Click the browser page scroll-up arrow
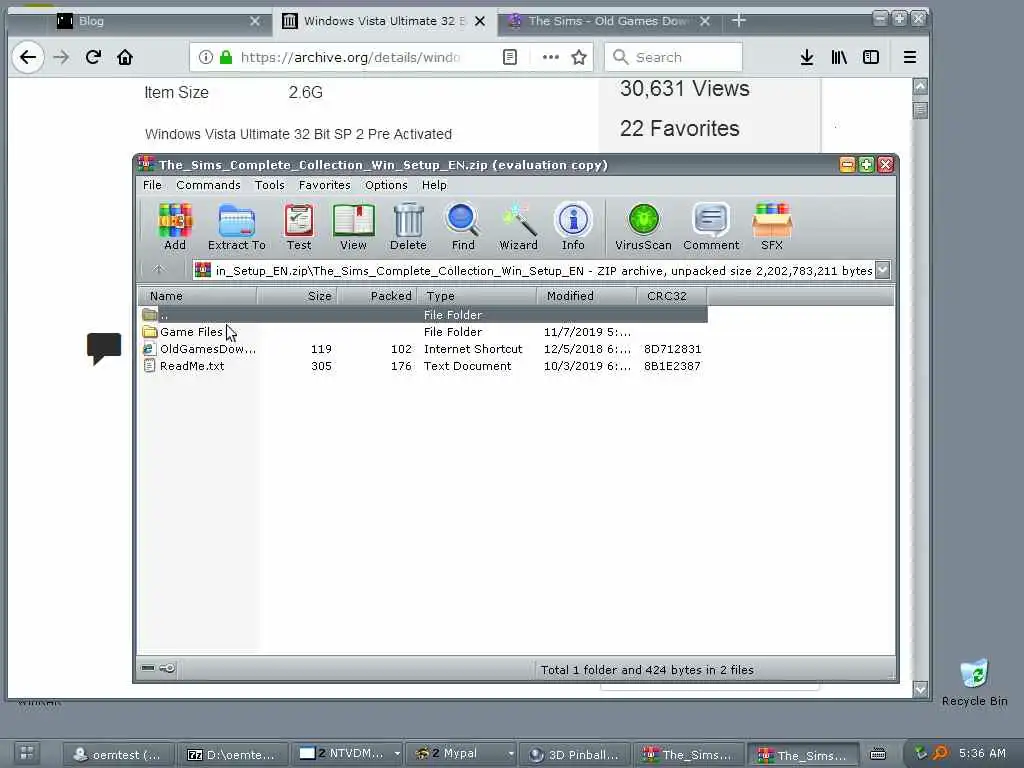This screenshot has width=1024, height=768. (920, 86)
